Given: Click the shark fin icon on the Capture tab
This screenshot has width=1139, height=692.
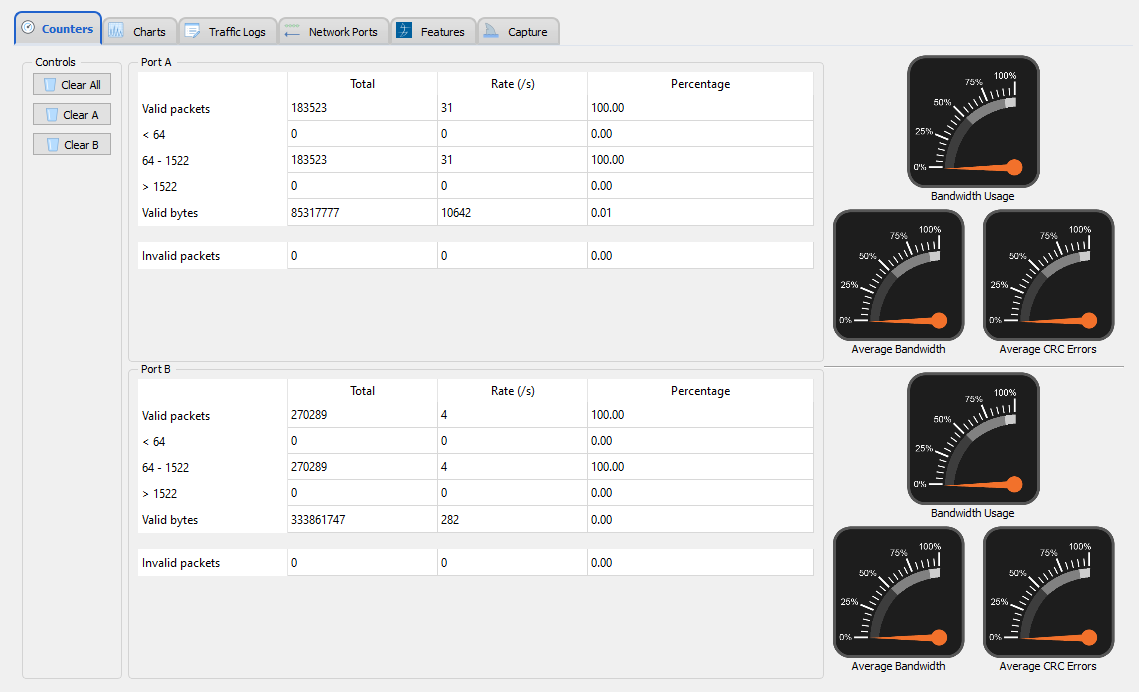Looking at the screenshot, I should click(490, 31).
